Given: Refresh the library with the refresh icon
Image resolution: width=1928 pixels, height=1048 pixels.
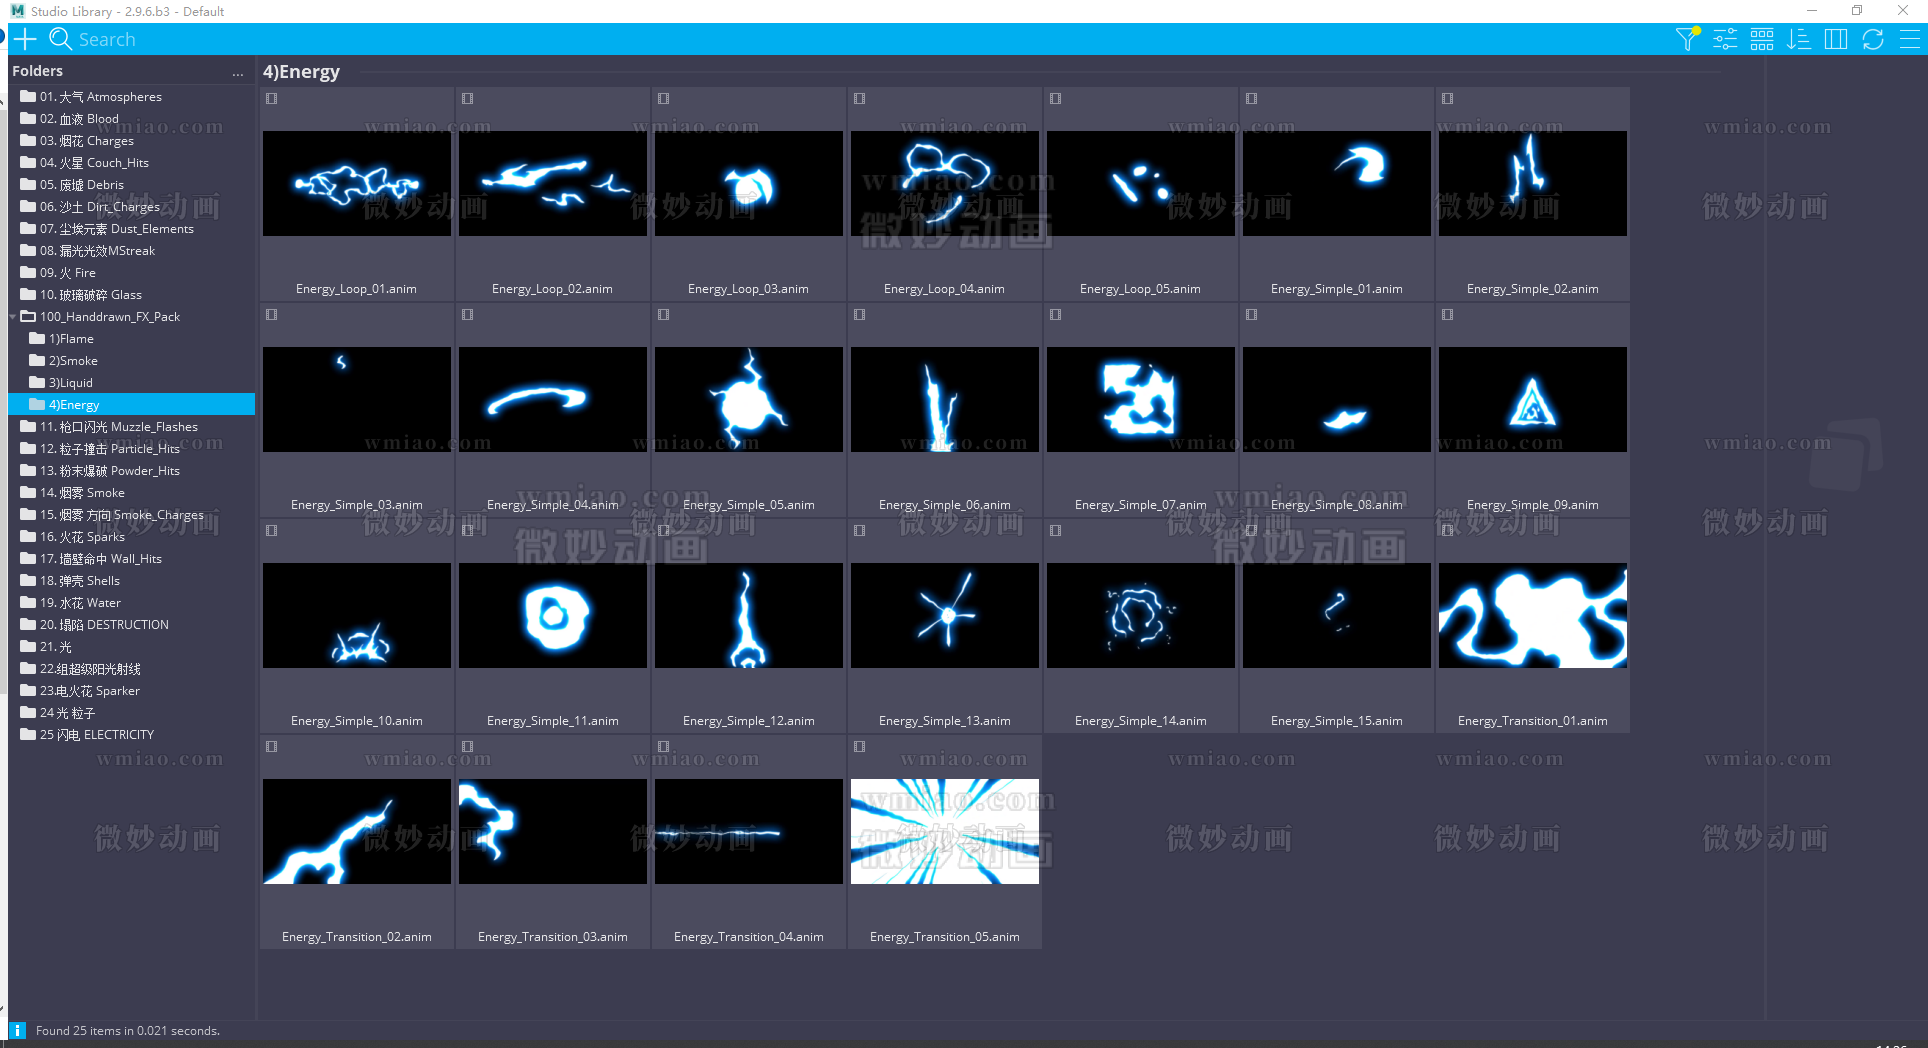Looking at the screenshot, I should (1873, 38).
